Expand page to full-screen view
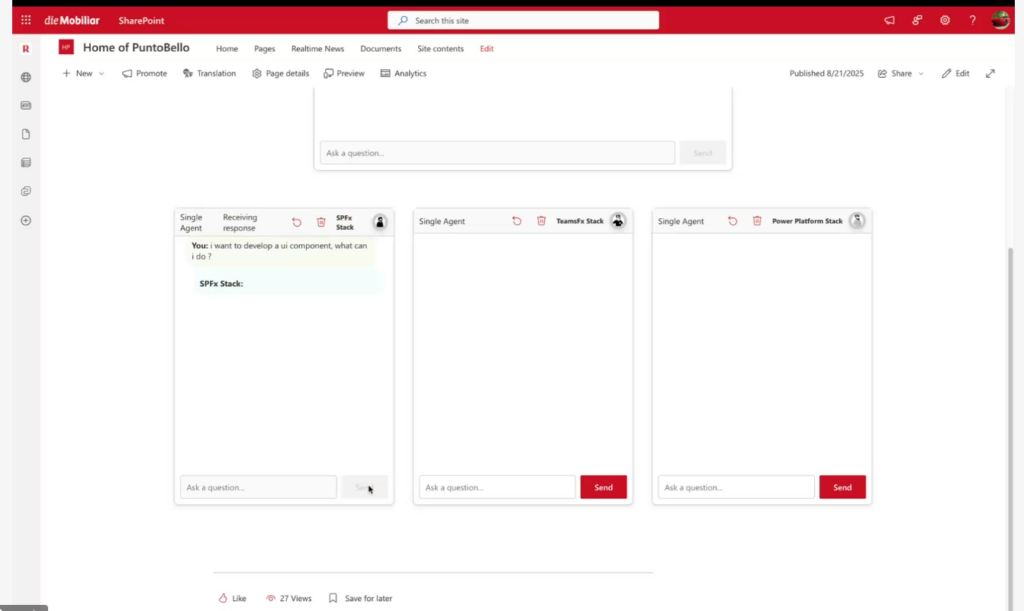 pos(990,73)
